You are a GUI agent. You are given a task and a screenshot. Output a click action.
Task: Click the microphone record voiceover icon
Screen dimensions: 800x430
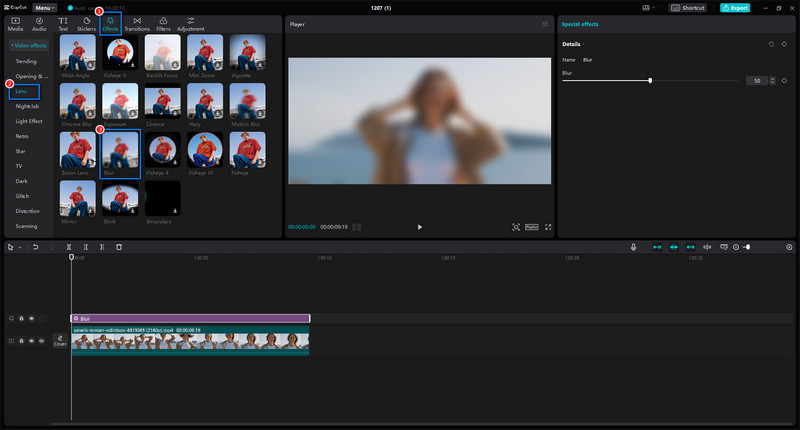point(633,246)
